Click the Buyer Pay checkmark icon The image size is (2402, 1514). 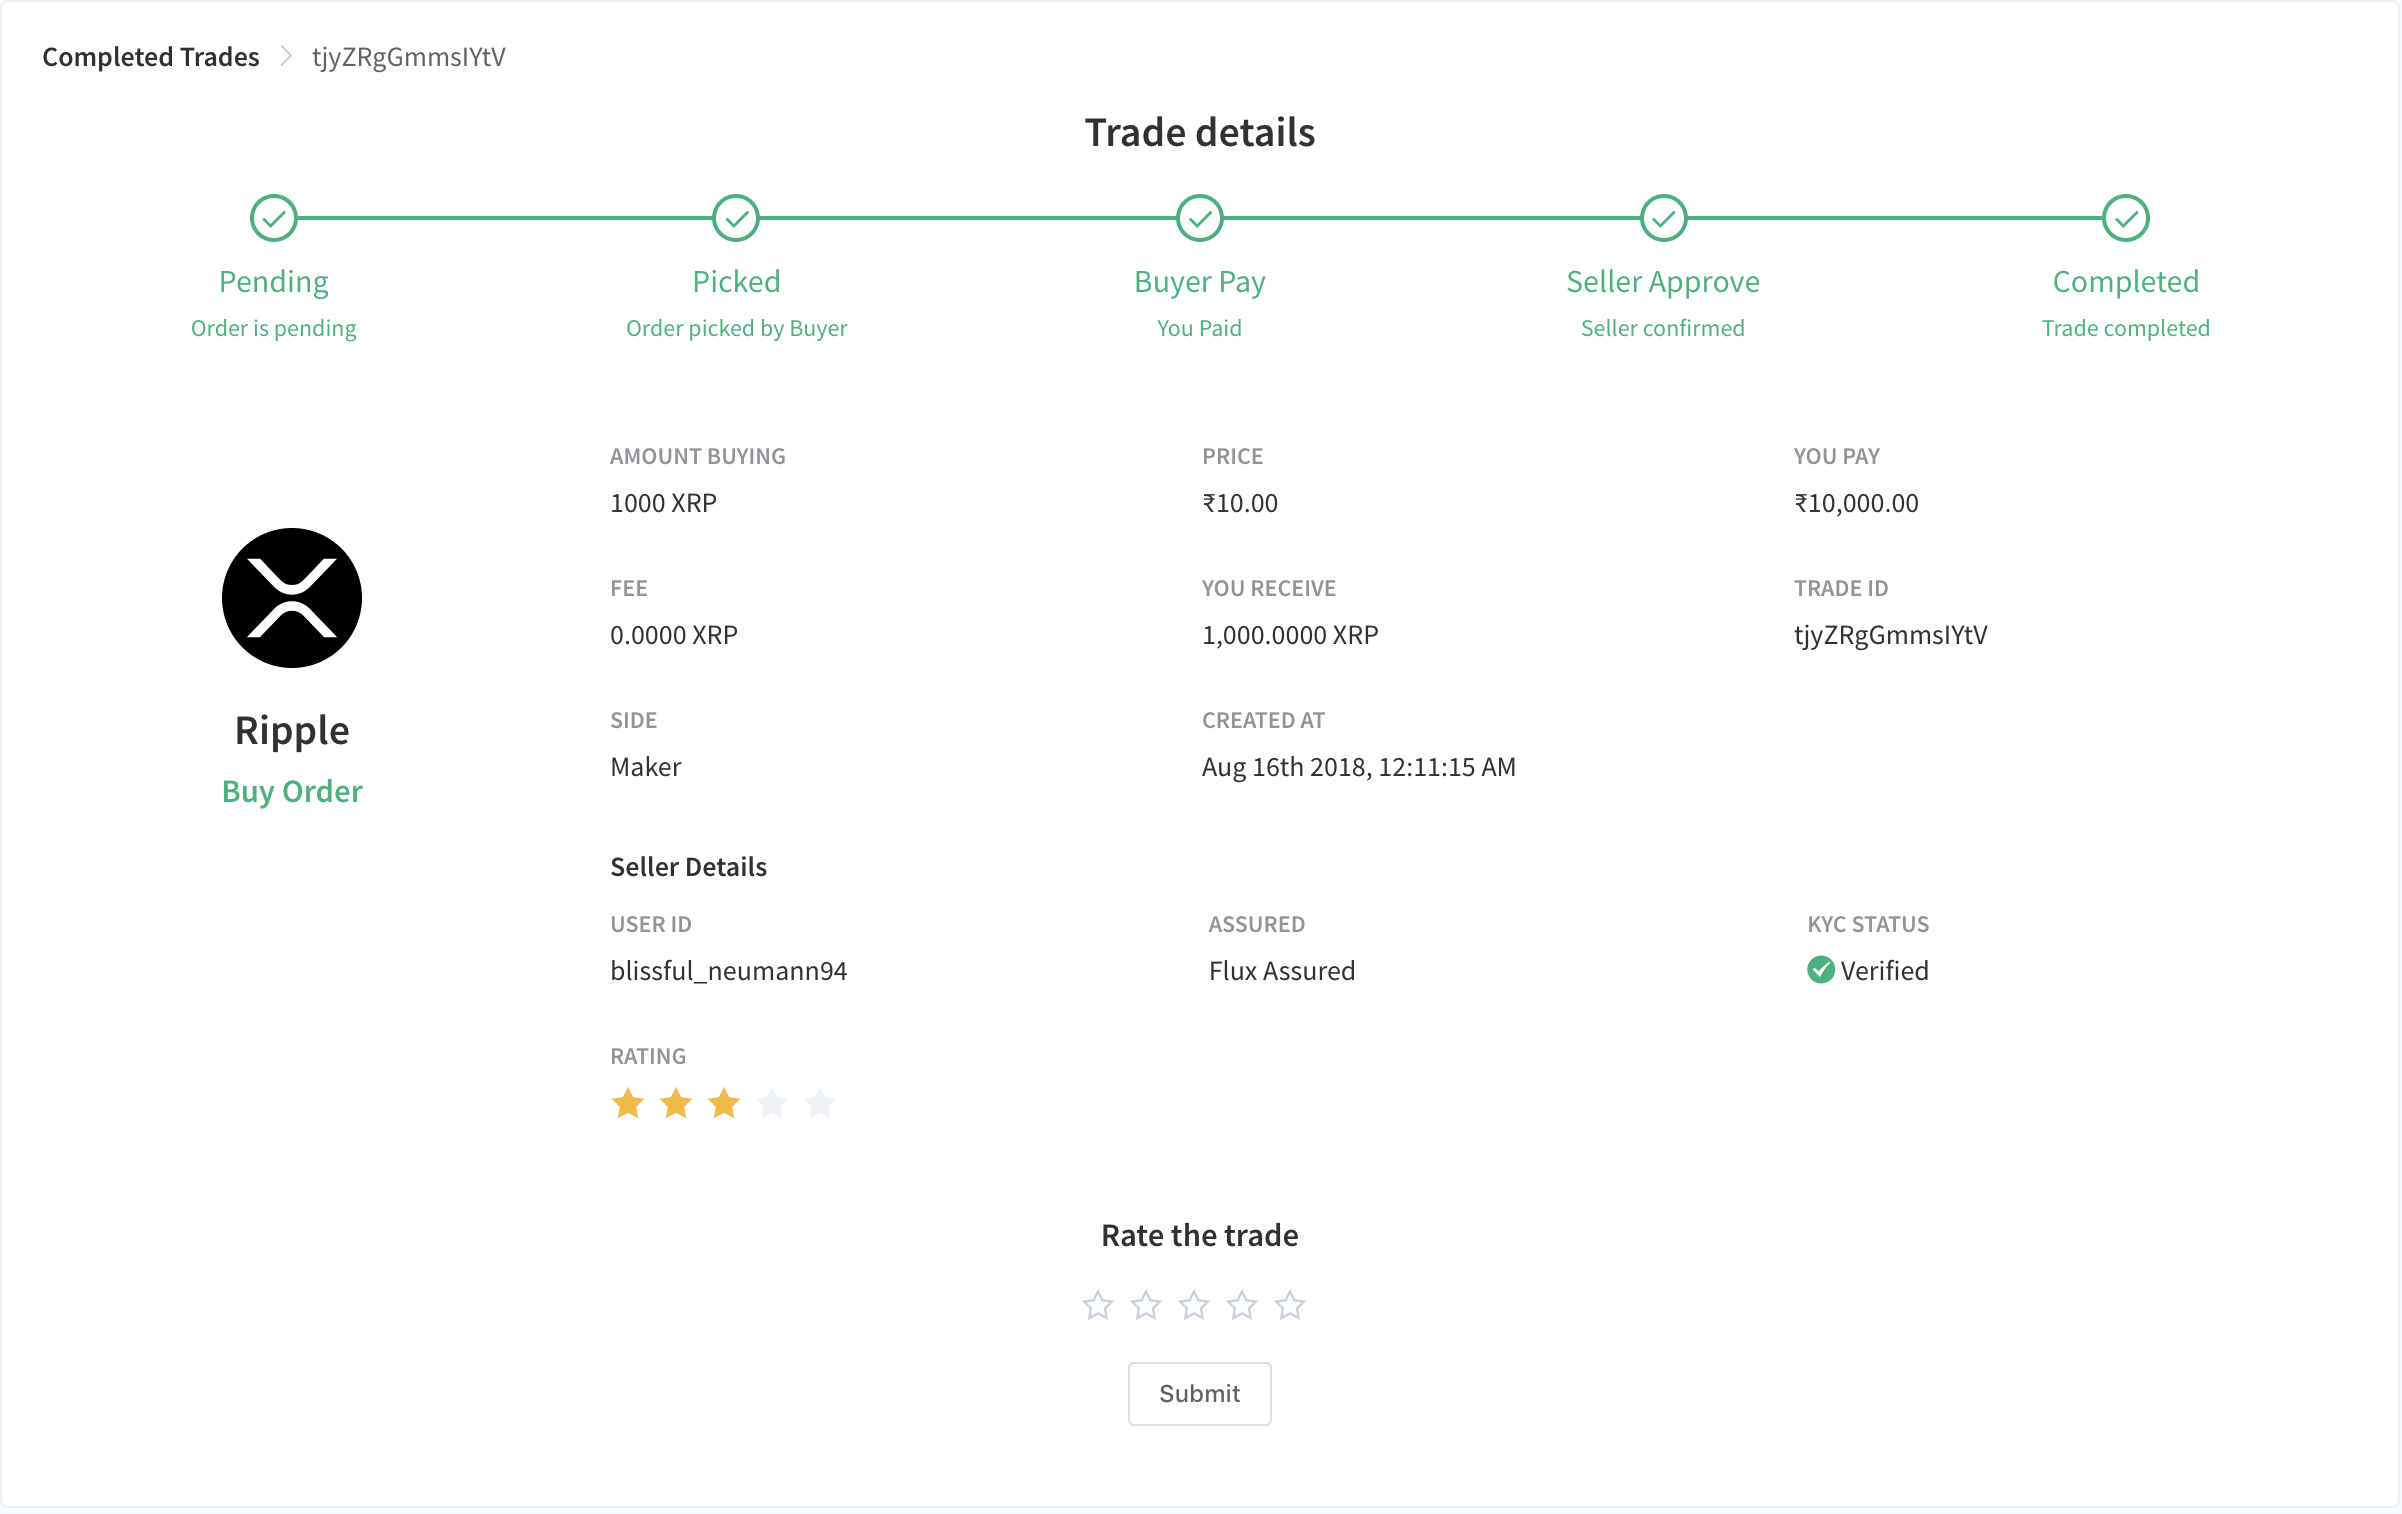pyautogui.click(x=1200, y=218)
